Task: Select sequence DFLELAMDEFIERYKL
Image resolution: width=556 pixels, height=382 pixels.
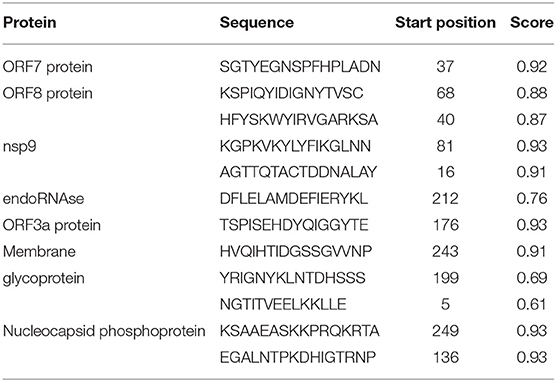Action: point(294,199)
